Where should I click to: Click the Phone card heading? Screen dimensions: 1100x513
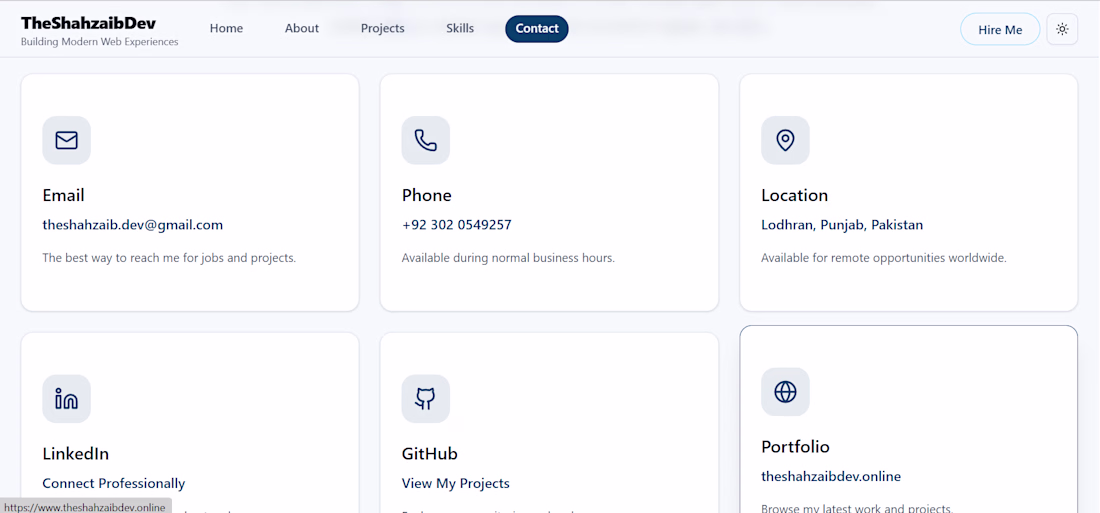[427, 195]
